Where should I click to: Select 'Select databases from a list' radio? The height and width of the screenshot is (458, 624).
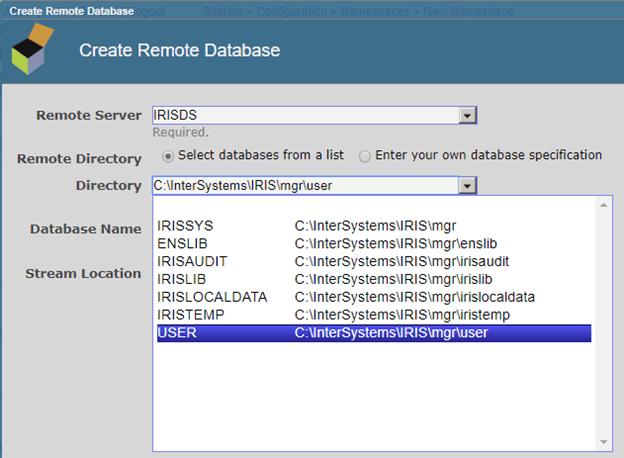click(x=168, y=156)
